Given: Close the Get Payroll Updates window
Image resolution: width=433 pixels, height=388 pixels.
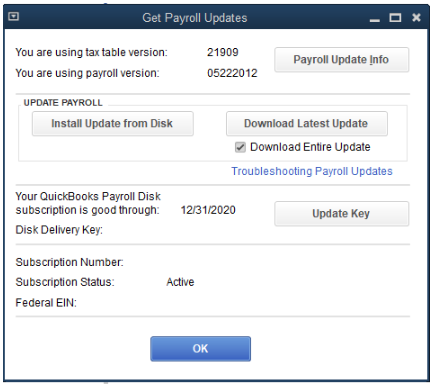Looking at the screenshot, I should (416, 17).
